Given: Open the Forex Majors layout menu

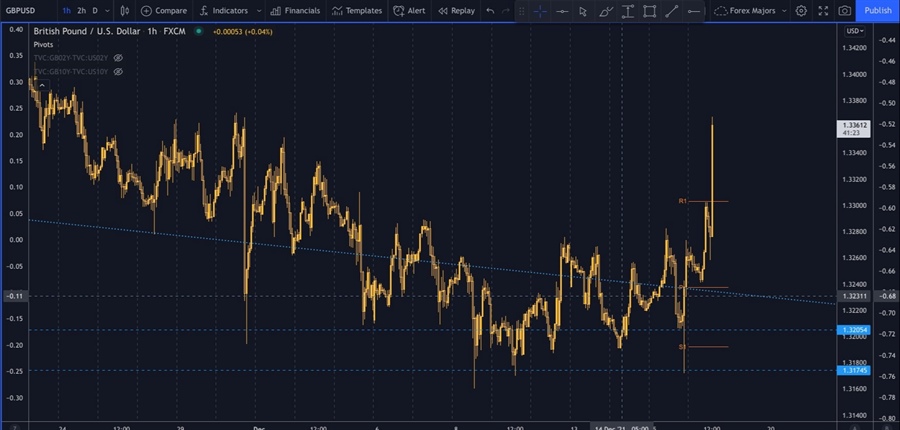Looking at the screenshot, I should click(x=752, y=10).
